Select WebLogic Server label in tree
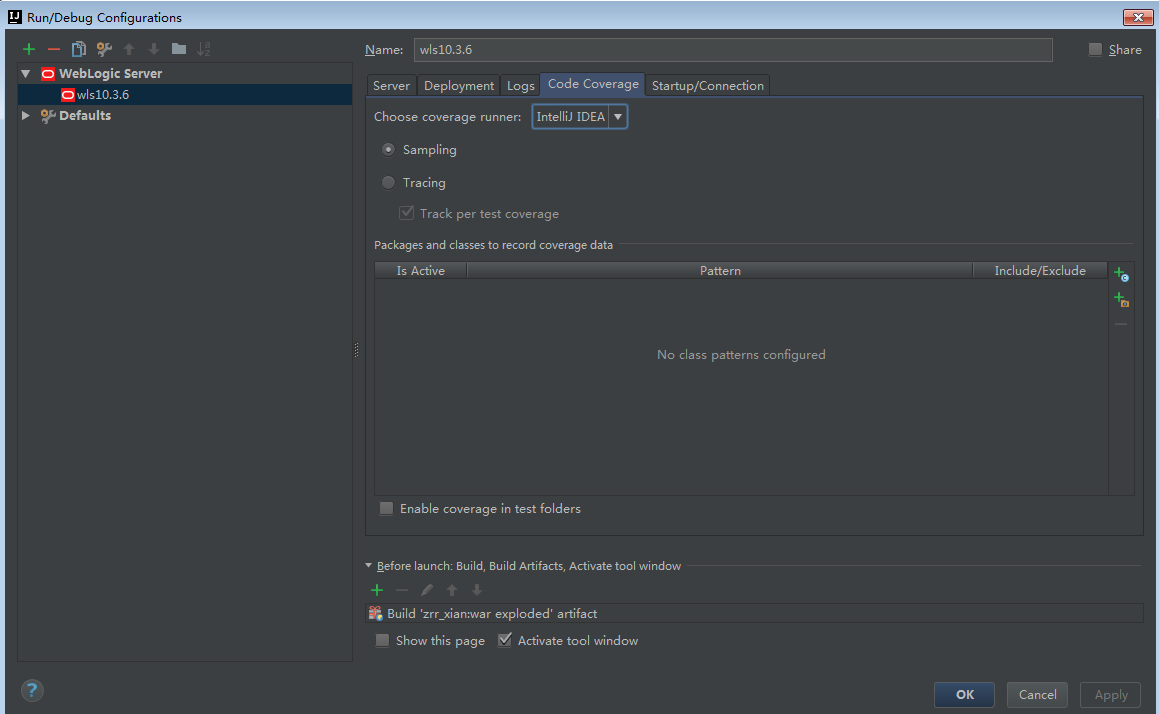1159x714 pixels. [110, 74]
